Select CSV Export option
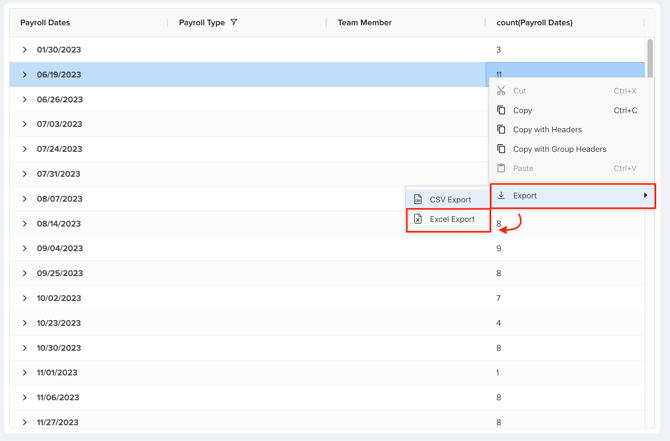This screenshot has width=670, height=441. pos(450,199)
